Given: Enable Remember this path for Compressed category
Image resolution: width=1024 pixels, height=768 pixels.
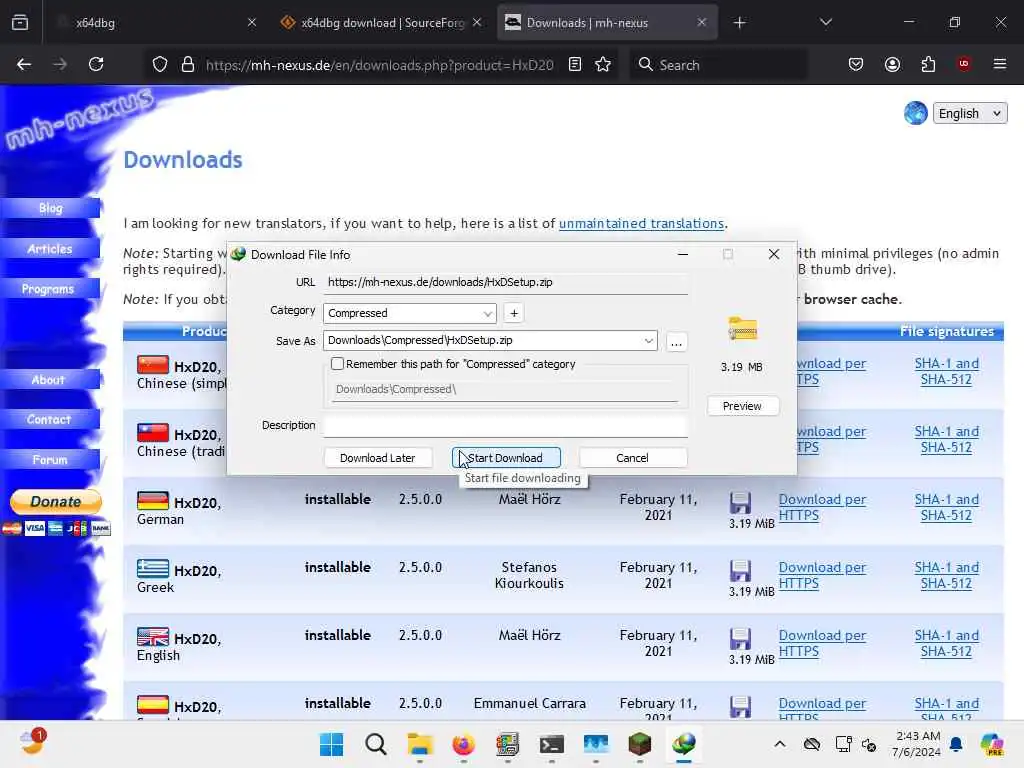Looking at the screenshot, I should point(337,364).
